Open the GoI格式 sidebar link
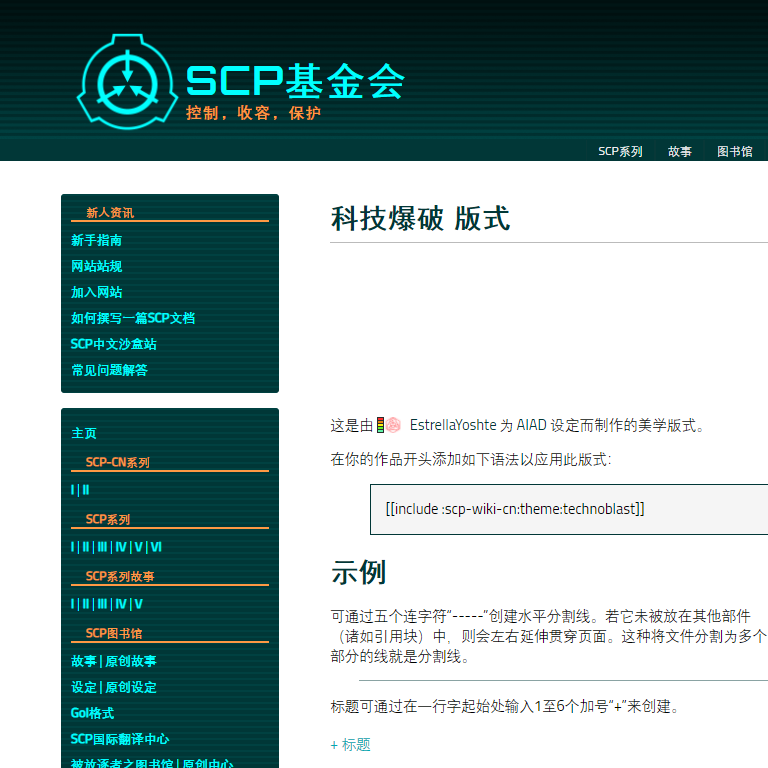 93,713
